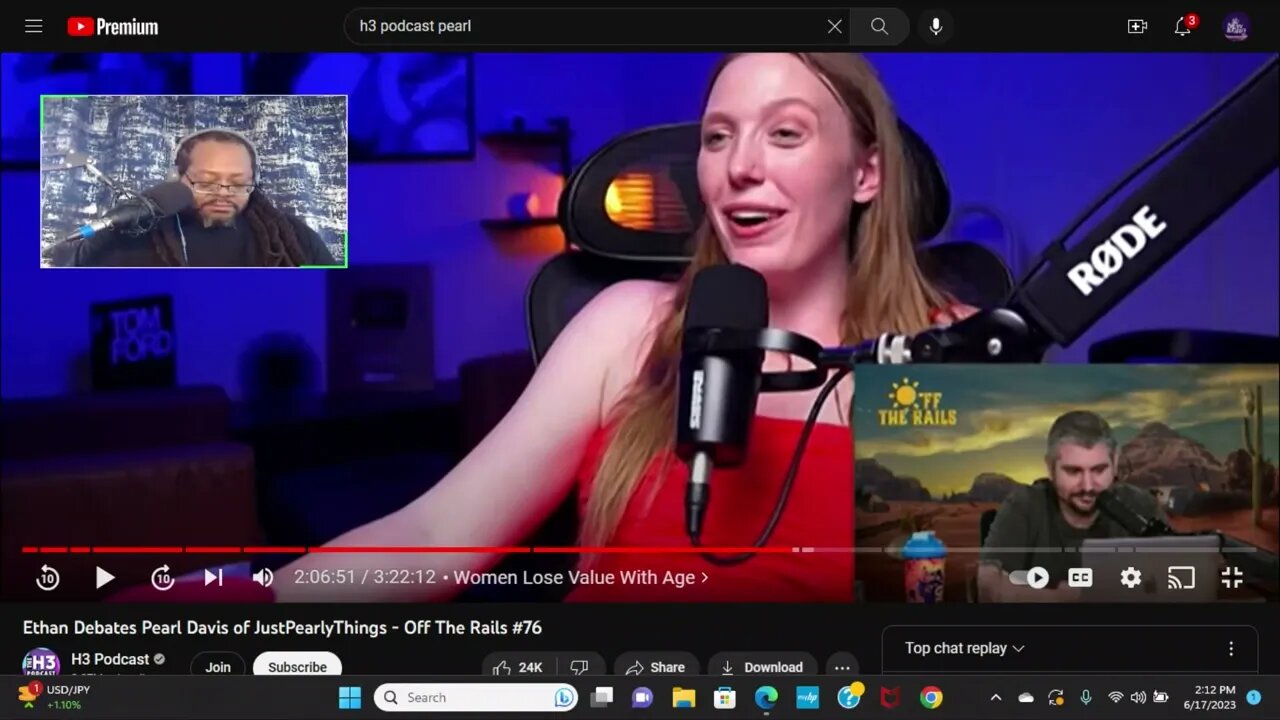The image size is (1280, 720).
Task: Open OneDrive cloud tray icon
Action: click(1025, 697)
